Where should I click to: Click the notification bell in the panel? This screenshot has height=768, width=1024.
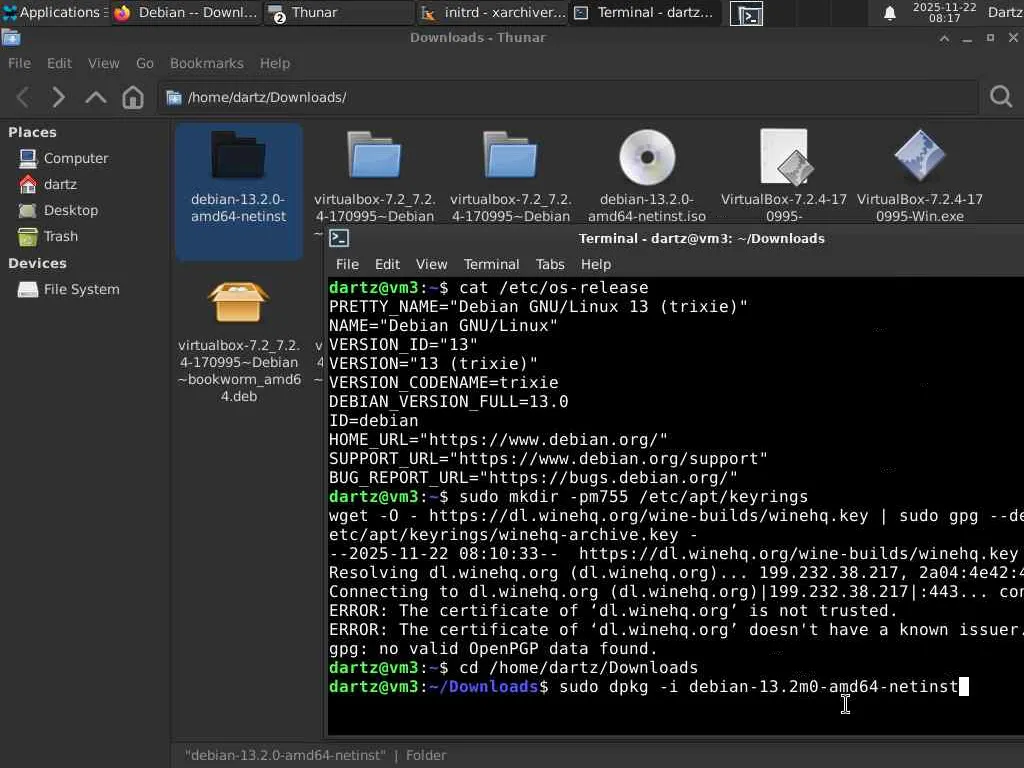889,13
